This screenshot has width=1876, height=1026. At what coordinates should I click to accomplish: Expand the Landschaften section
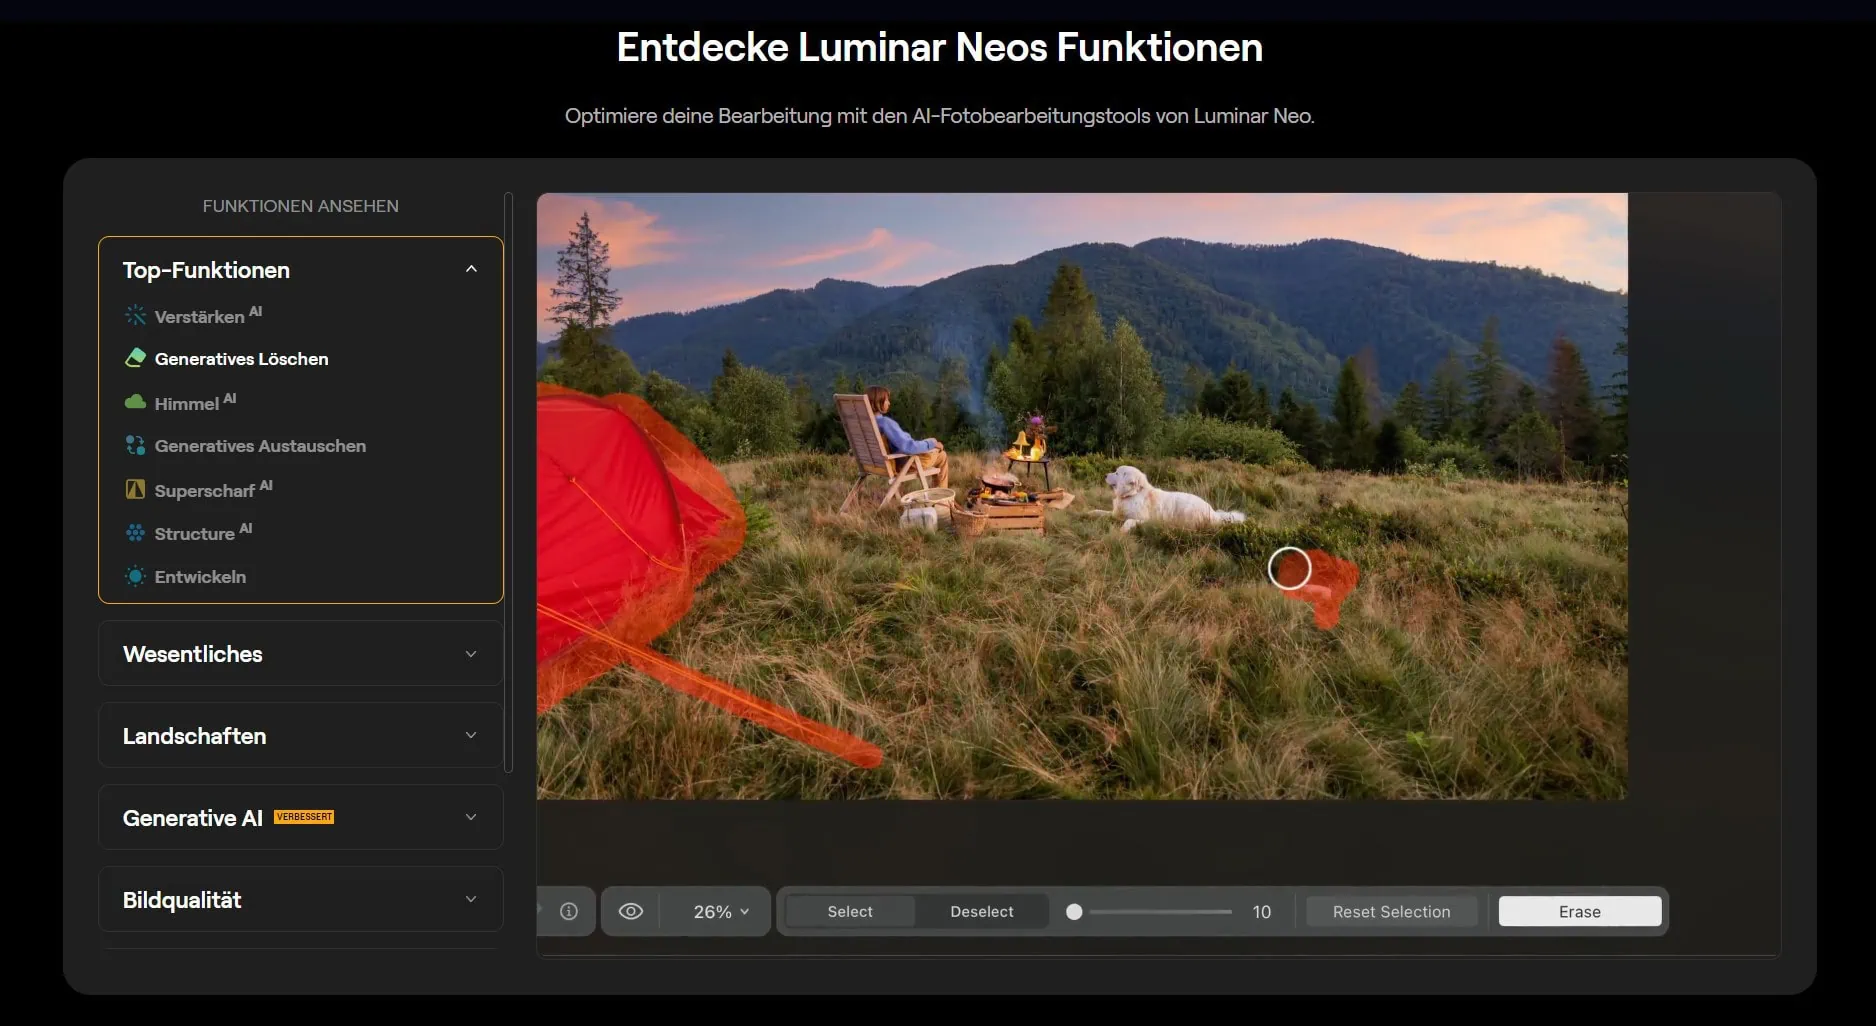(301, 735)
